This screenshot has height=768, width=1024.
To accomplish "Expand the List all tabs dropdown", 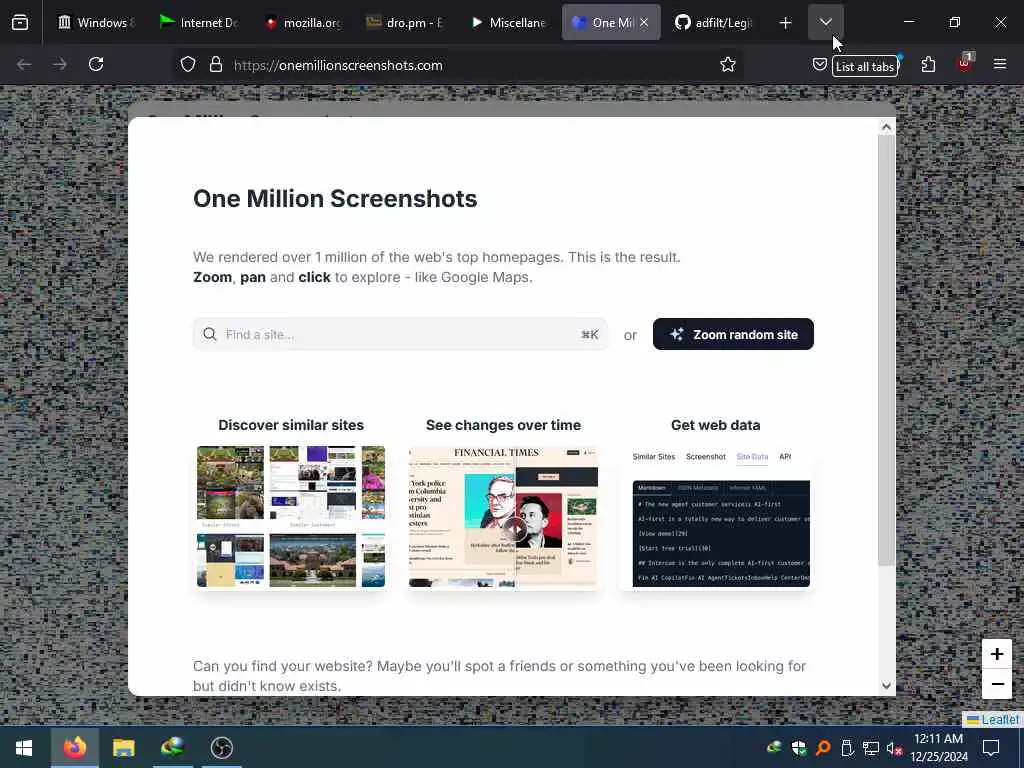I will coord(826,22).
